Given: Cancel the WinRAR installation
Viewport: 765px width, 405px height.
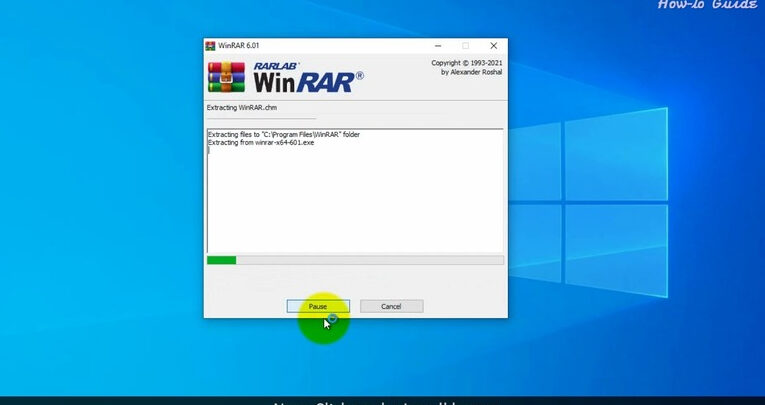Looking at the screenshot, I should pyautogui.click(x=391, y=306).
